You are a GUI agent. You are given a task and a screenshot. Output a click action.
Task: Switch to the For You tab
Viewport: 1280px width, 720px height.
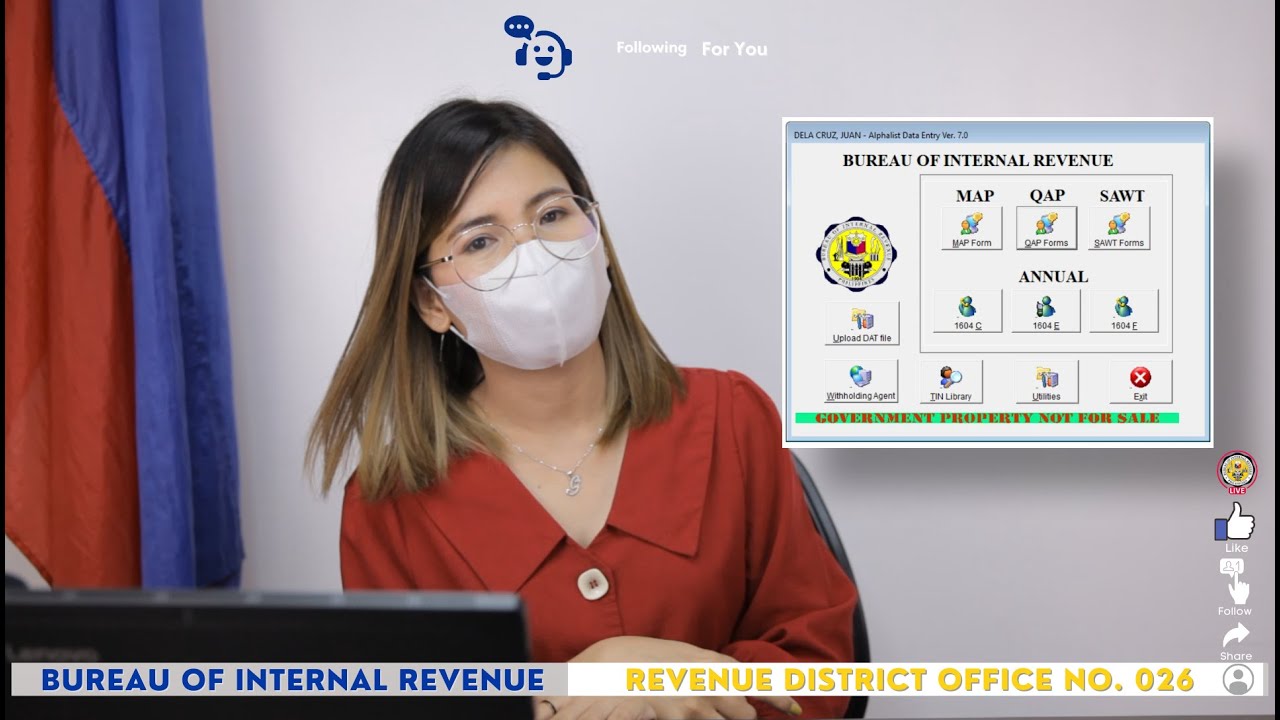[735, 49]
